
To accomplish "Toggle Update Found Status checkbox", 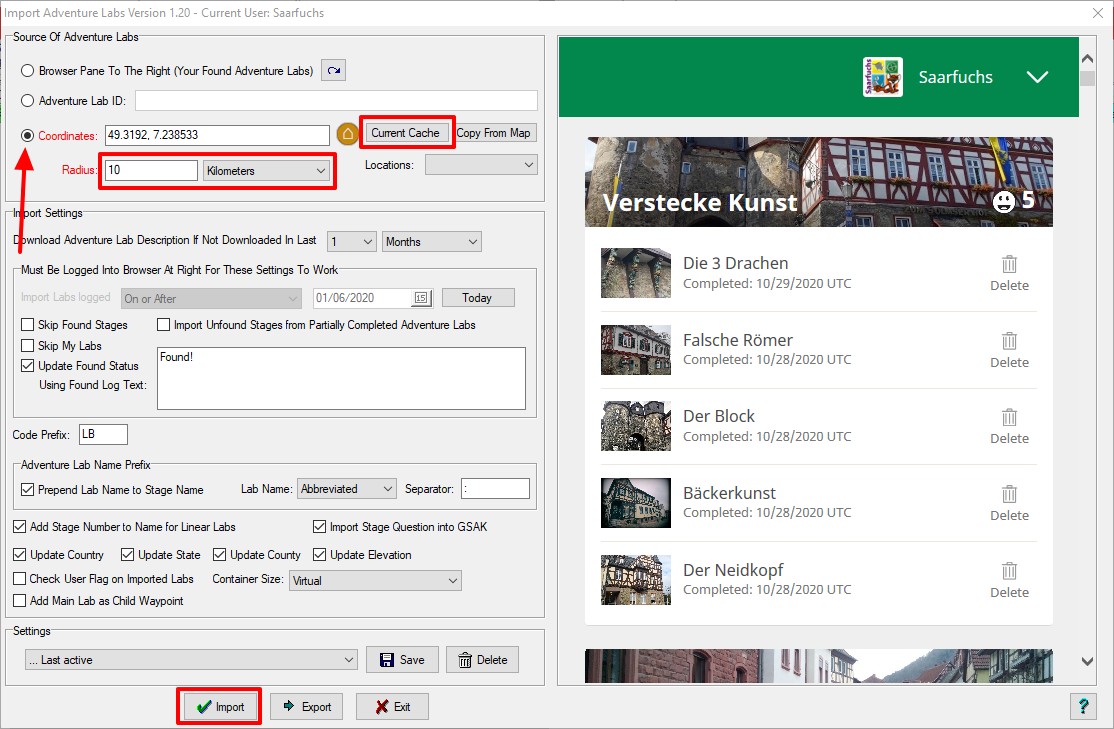I will 28,365.
